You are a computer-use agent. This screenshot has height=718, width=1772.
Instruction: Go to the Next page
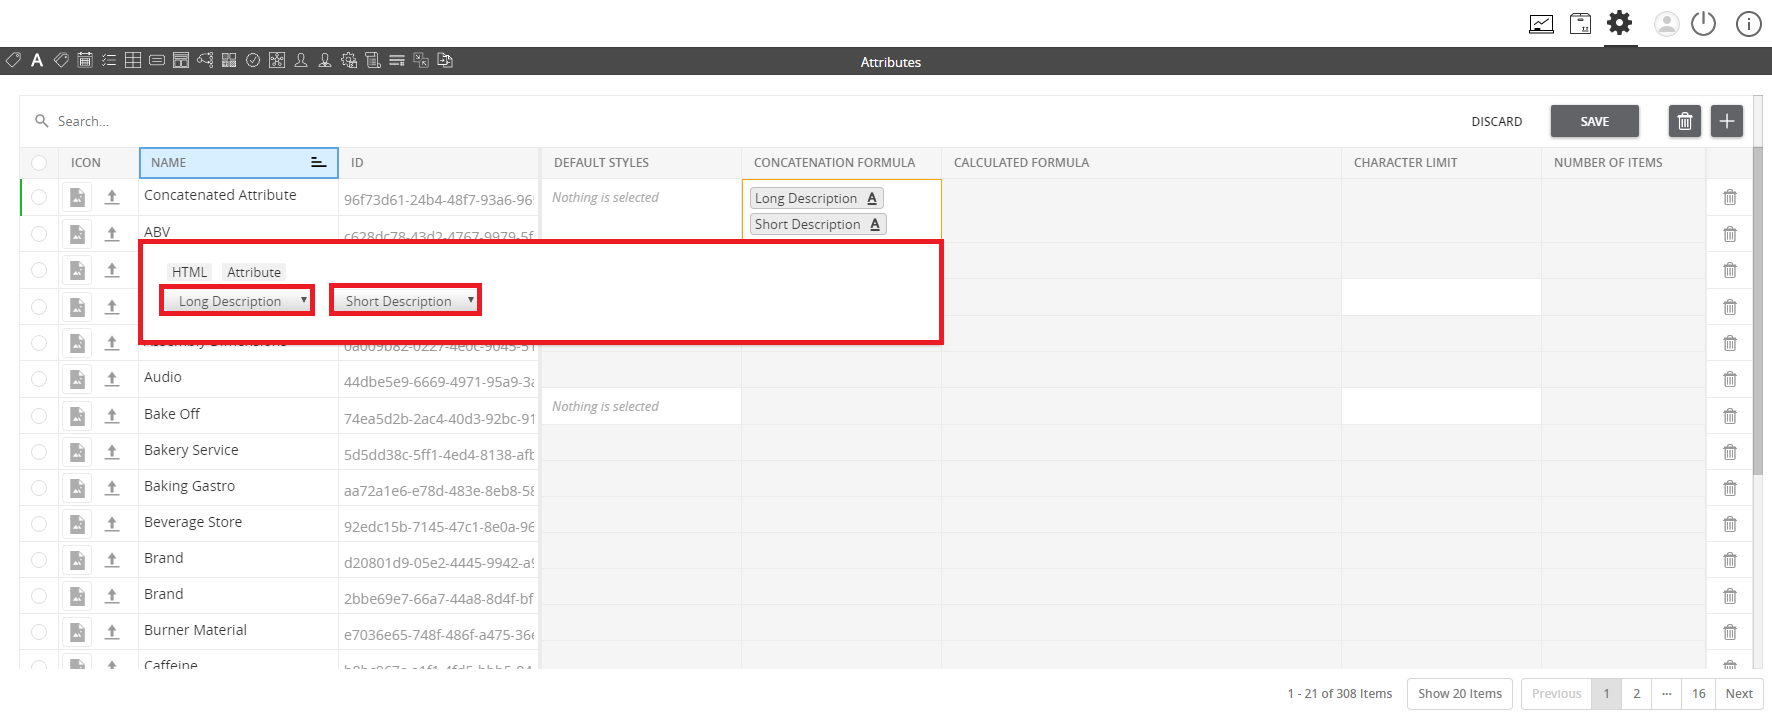pyautogui.click(x=1739, y=693)
